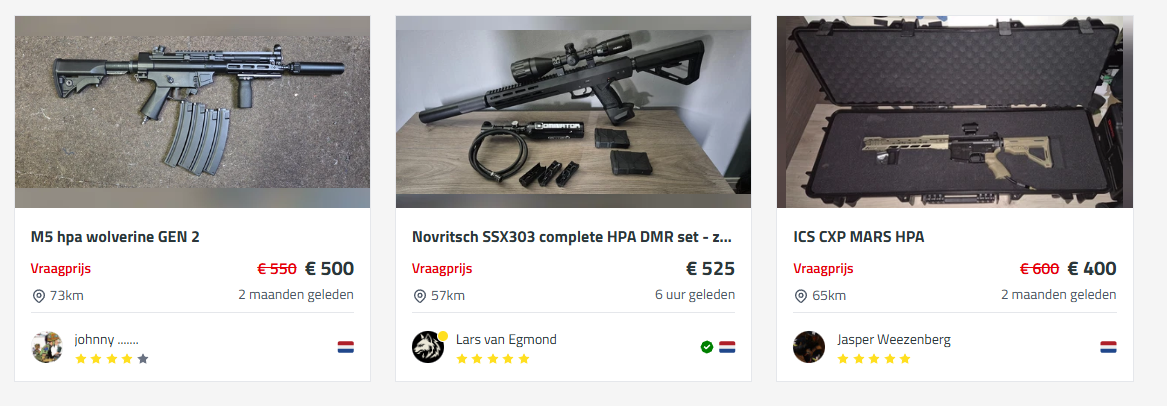This screenshot has width=1167, height=406.
Task: Click the € 525 asking price
Action: pos(710,268)
